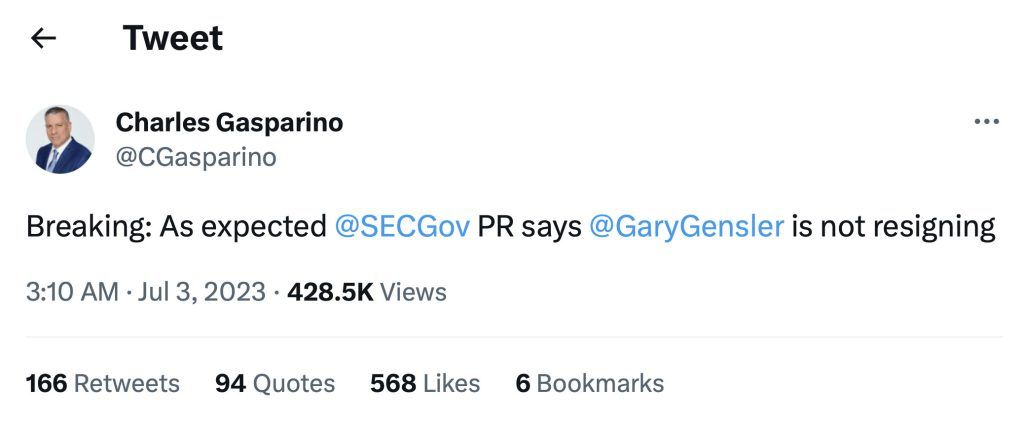Show the 166 Retweets list
The width and height of the screenshot is (1024, 427).
coord(102,383)
